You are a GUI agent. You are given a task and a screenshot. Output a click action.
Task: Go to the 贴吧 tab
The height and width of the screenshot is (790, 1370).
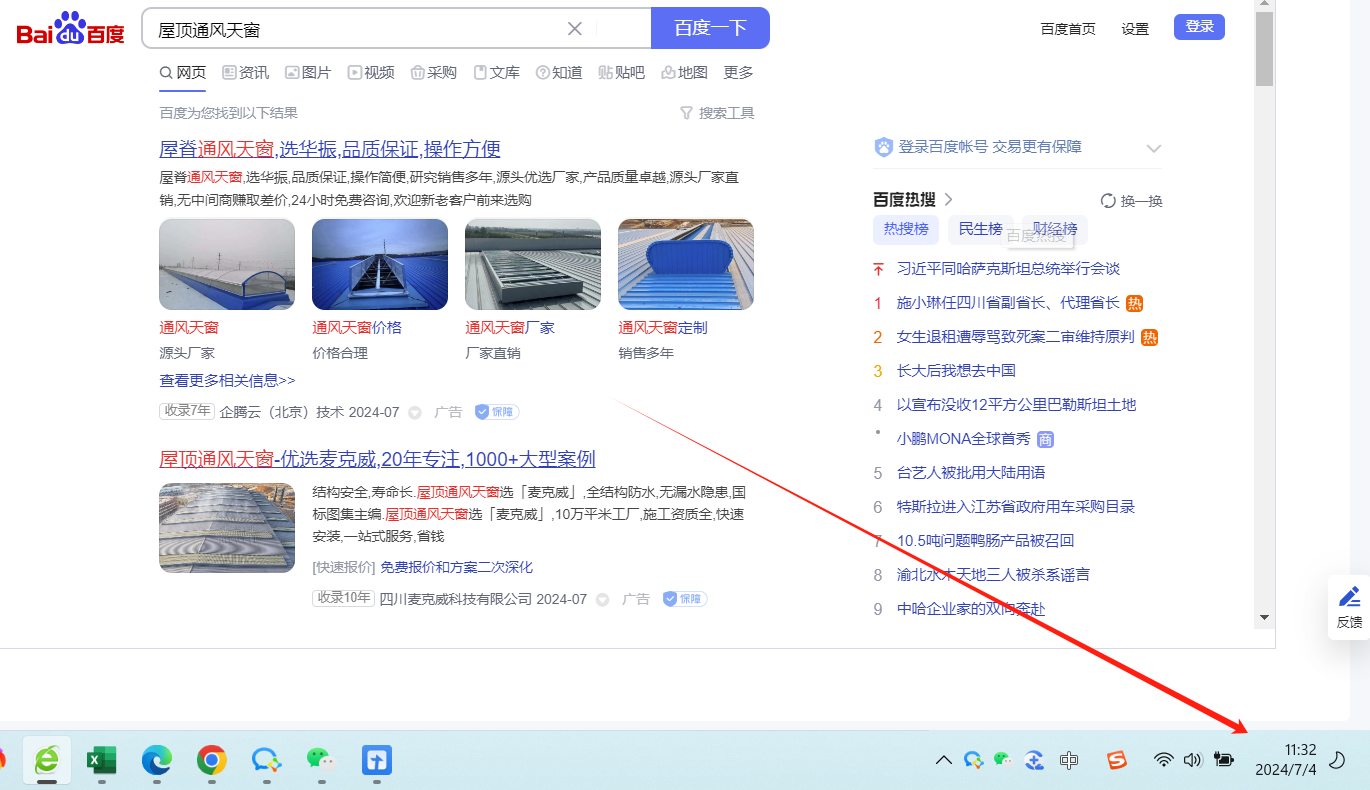[622, 72]
